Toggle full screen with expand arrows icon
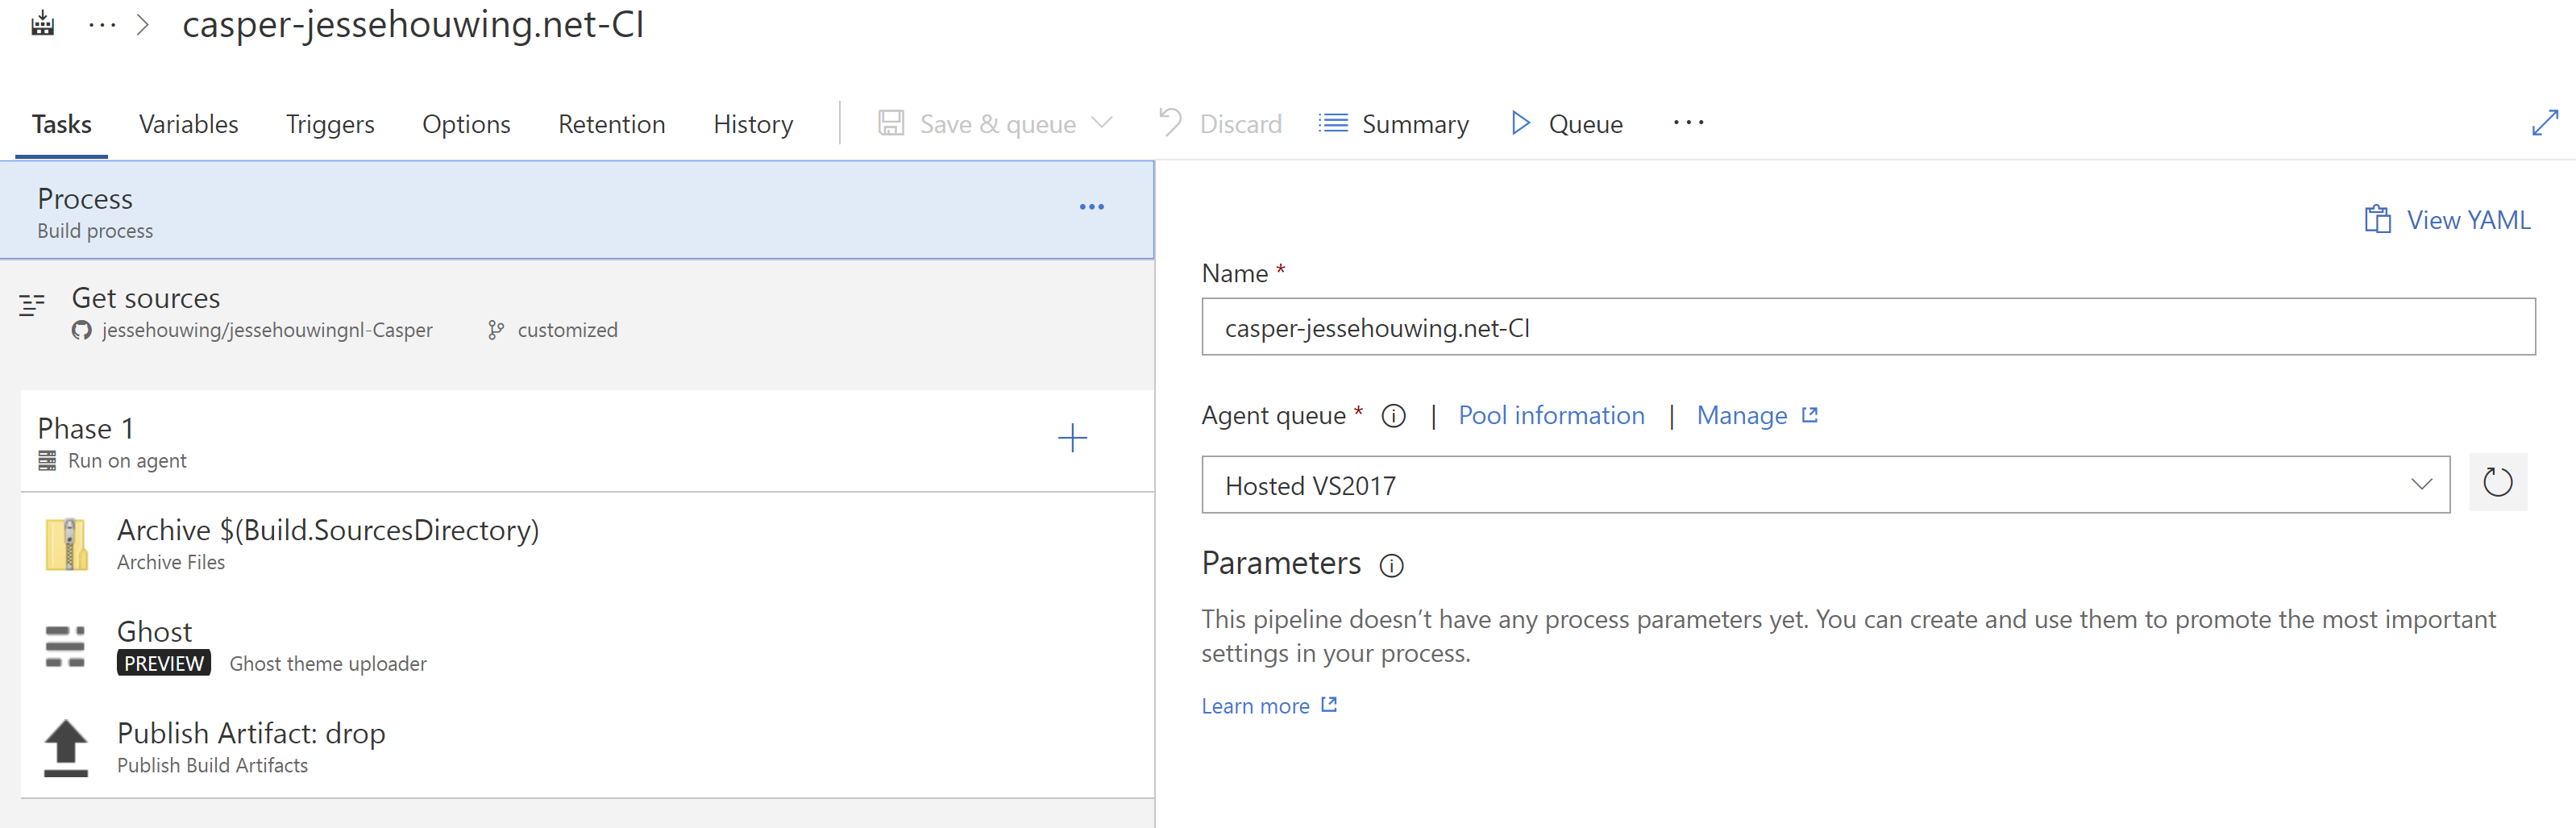2576x828 pixels. click(x=2544, y=123)
